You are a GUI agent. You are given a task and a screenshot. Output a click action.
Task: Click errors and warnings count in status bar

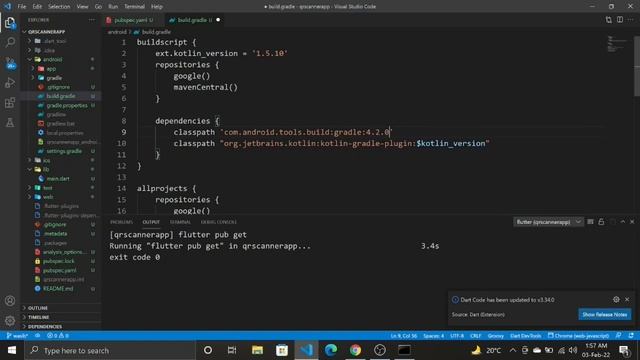click(58, 336)
